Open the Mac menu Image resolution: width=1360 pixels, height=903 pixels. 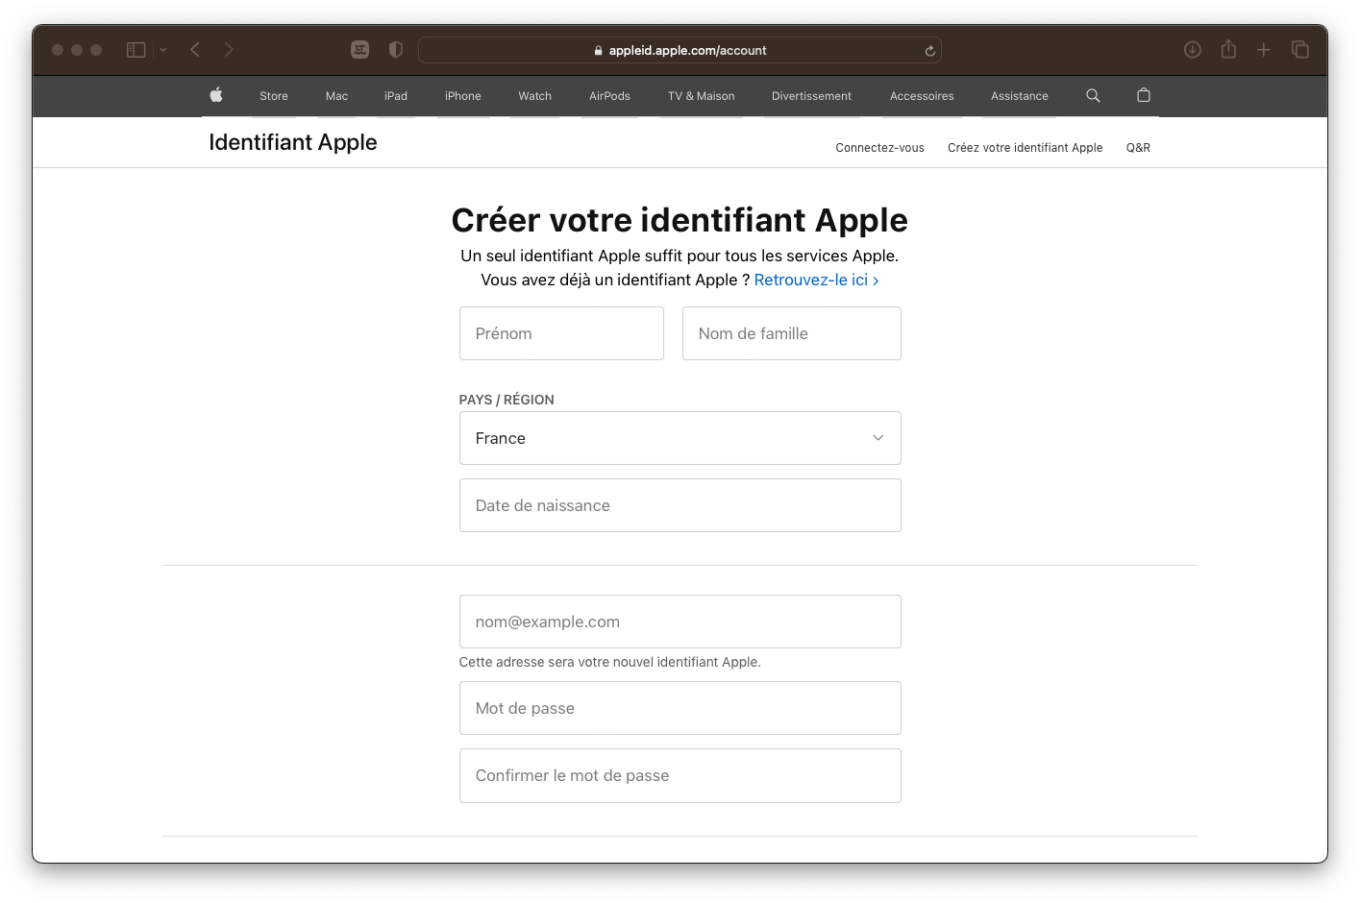click(337, 96)
